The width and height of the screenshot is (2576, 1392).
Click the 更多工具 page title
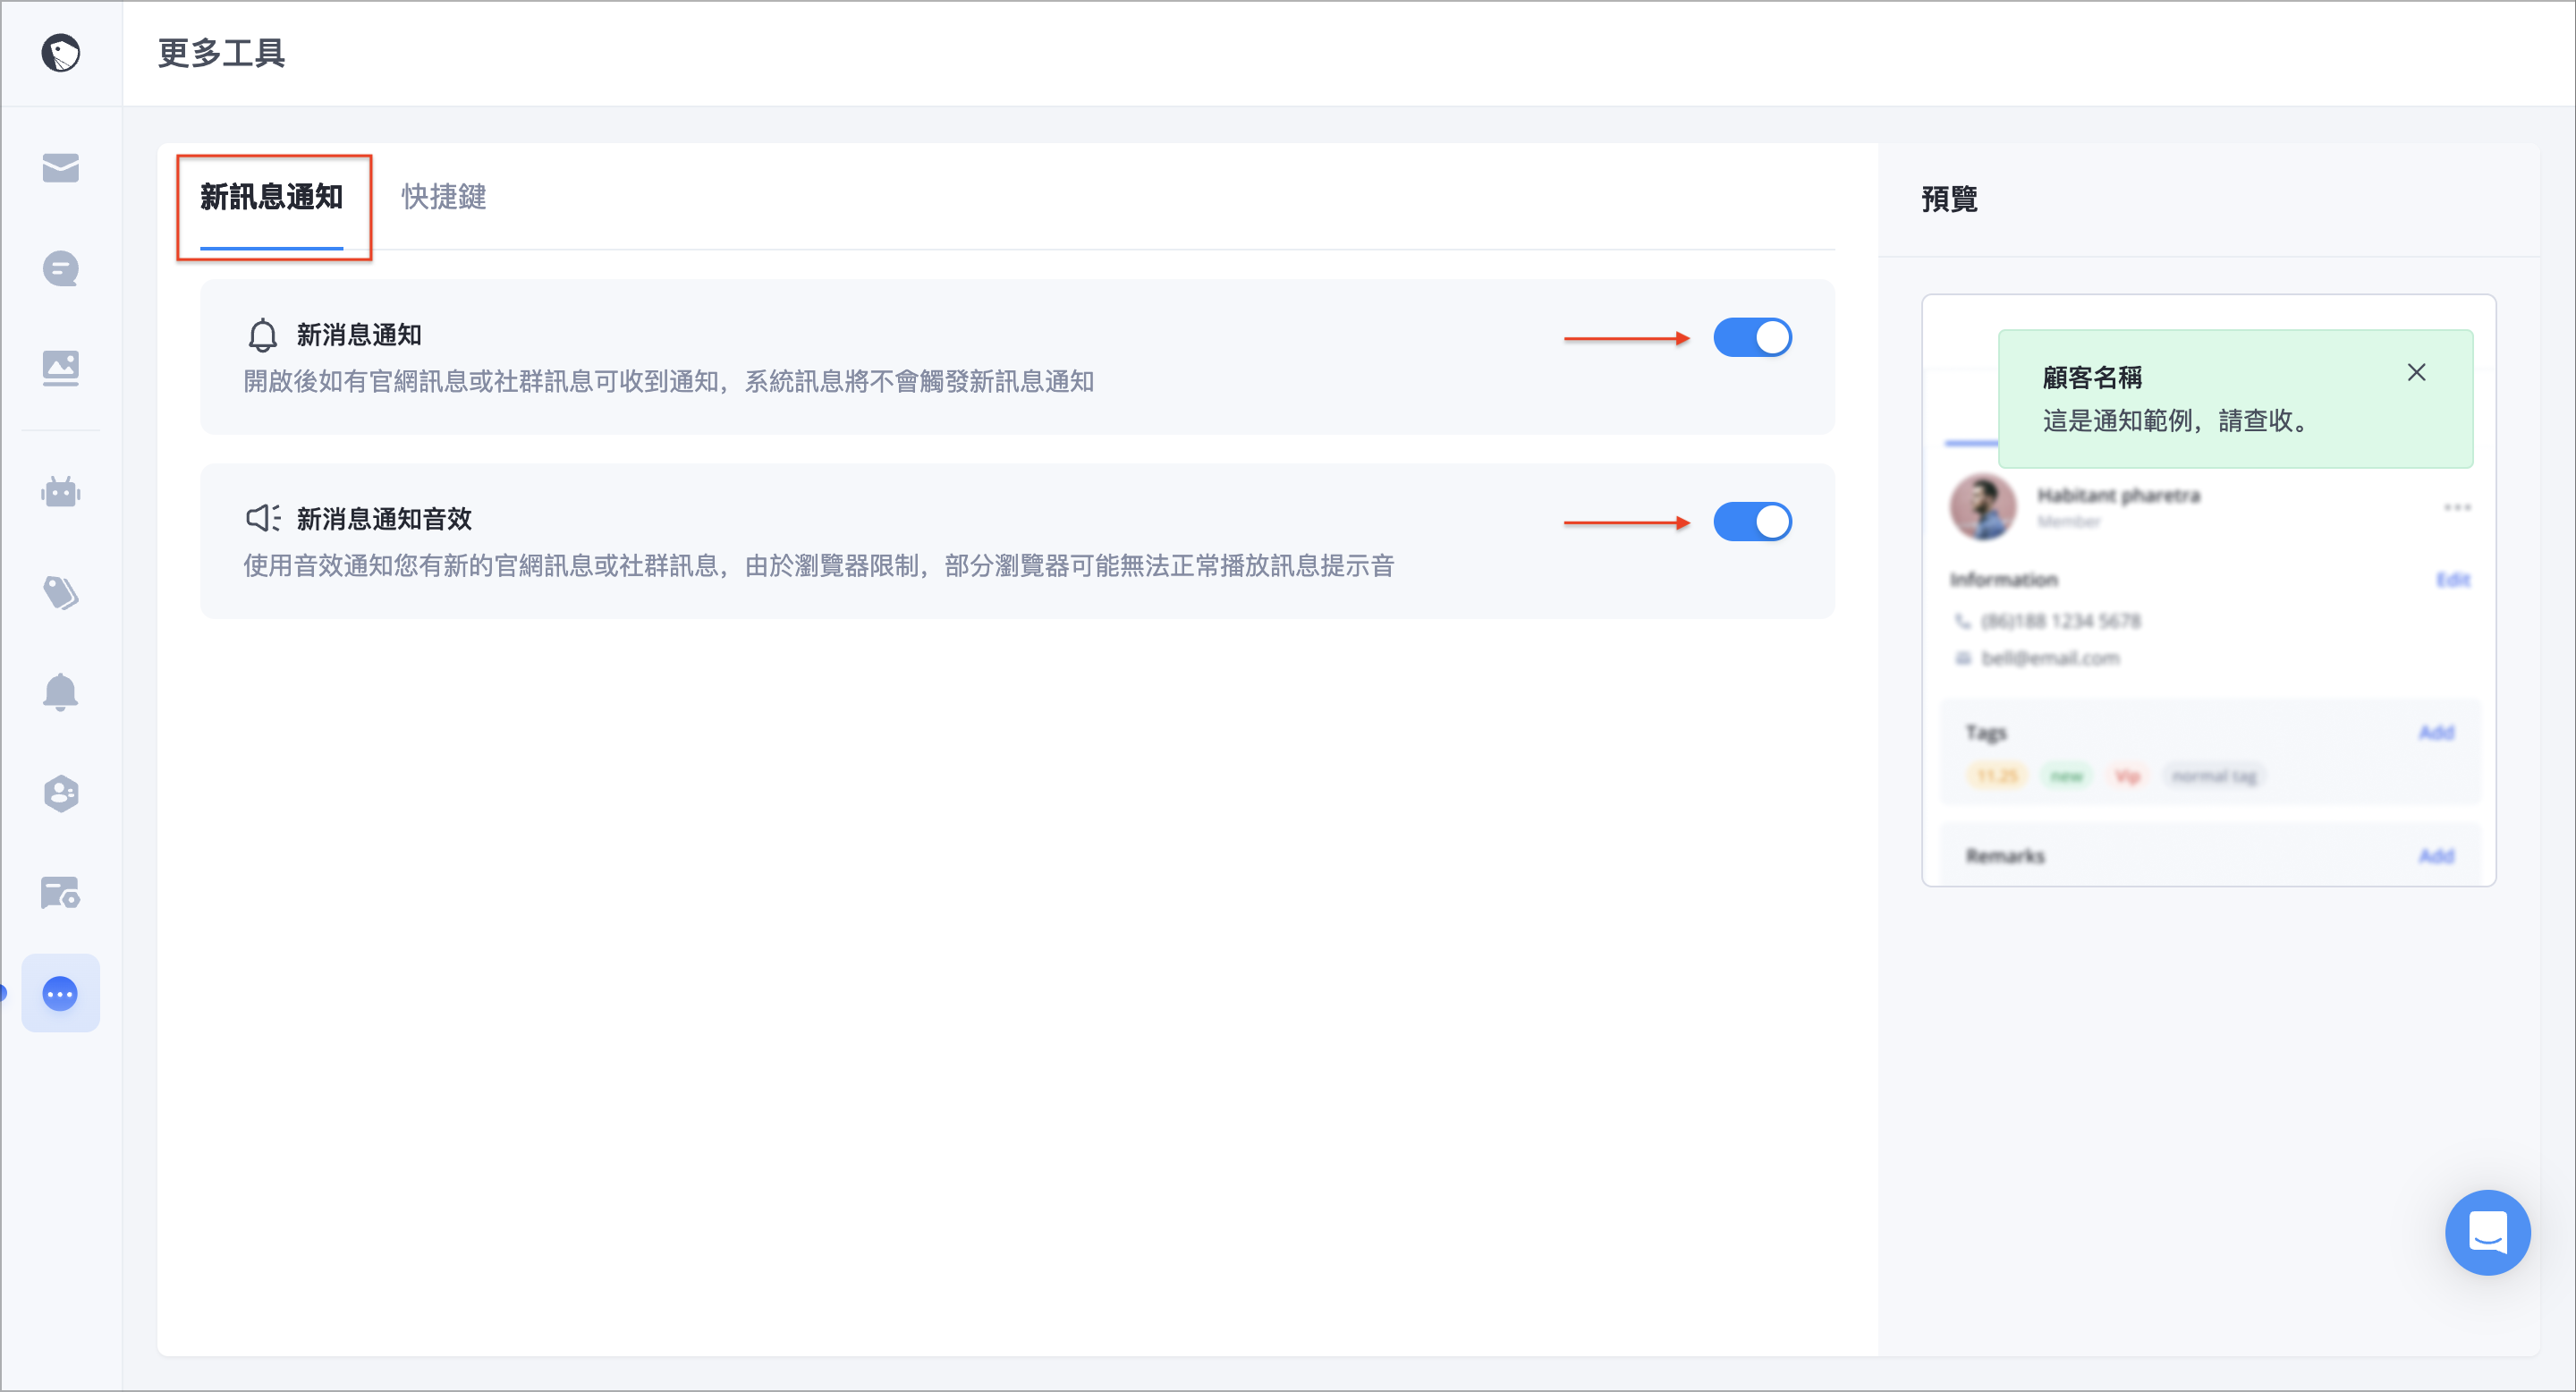coord(222,53)
